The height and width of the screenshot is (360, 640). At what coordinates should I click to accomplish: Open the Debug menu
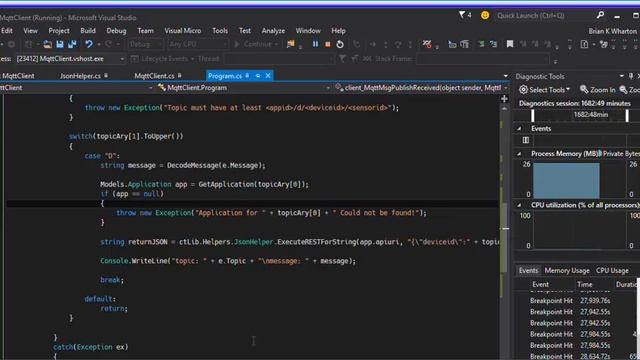point(116,31)
